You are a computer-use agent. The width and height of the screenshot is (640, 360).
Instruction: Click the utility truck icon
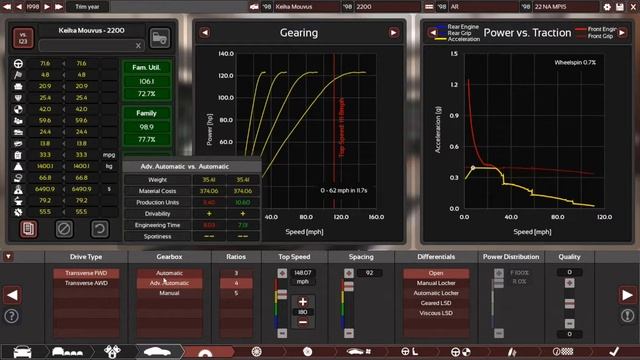[160, 38]
